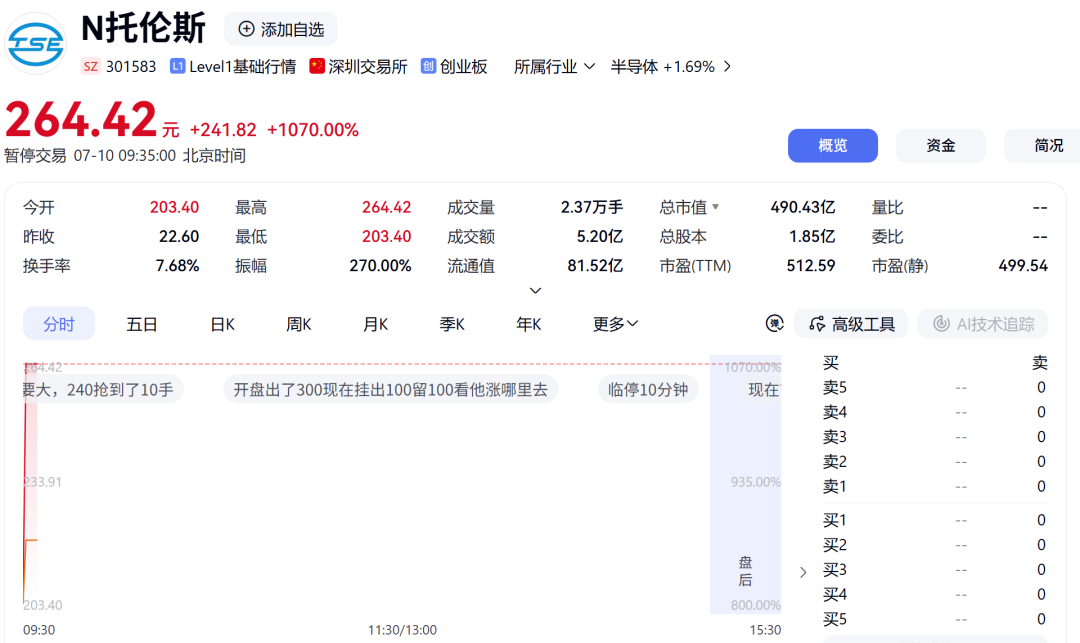Viewport: 1080px width, 643px height.
Task: Click the stock code 301583
Action: [x=131, y=67]
